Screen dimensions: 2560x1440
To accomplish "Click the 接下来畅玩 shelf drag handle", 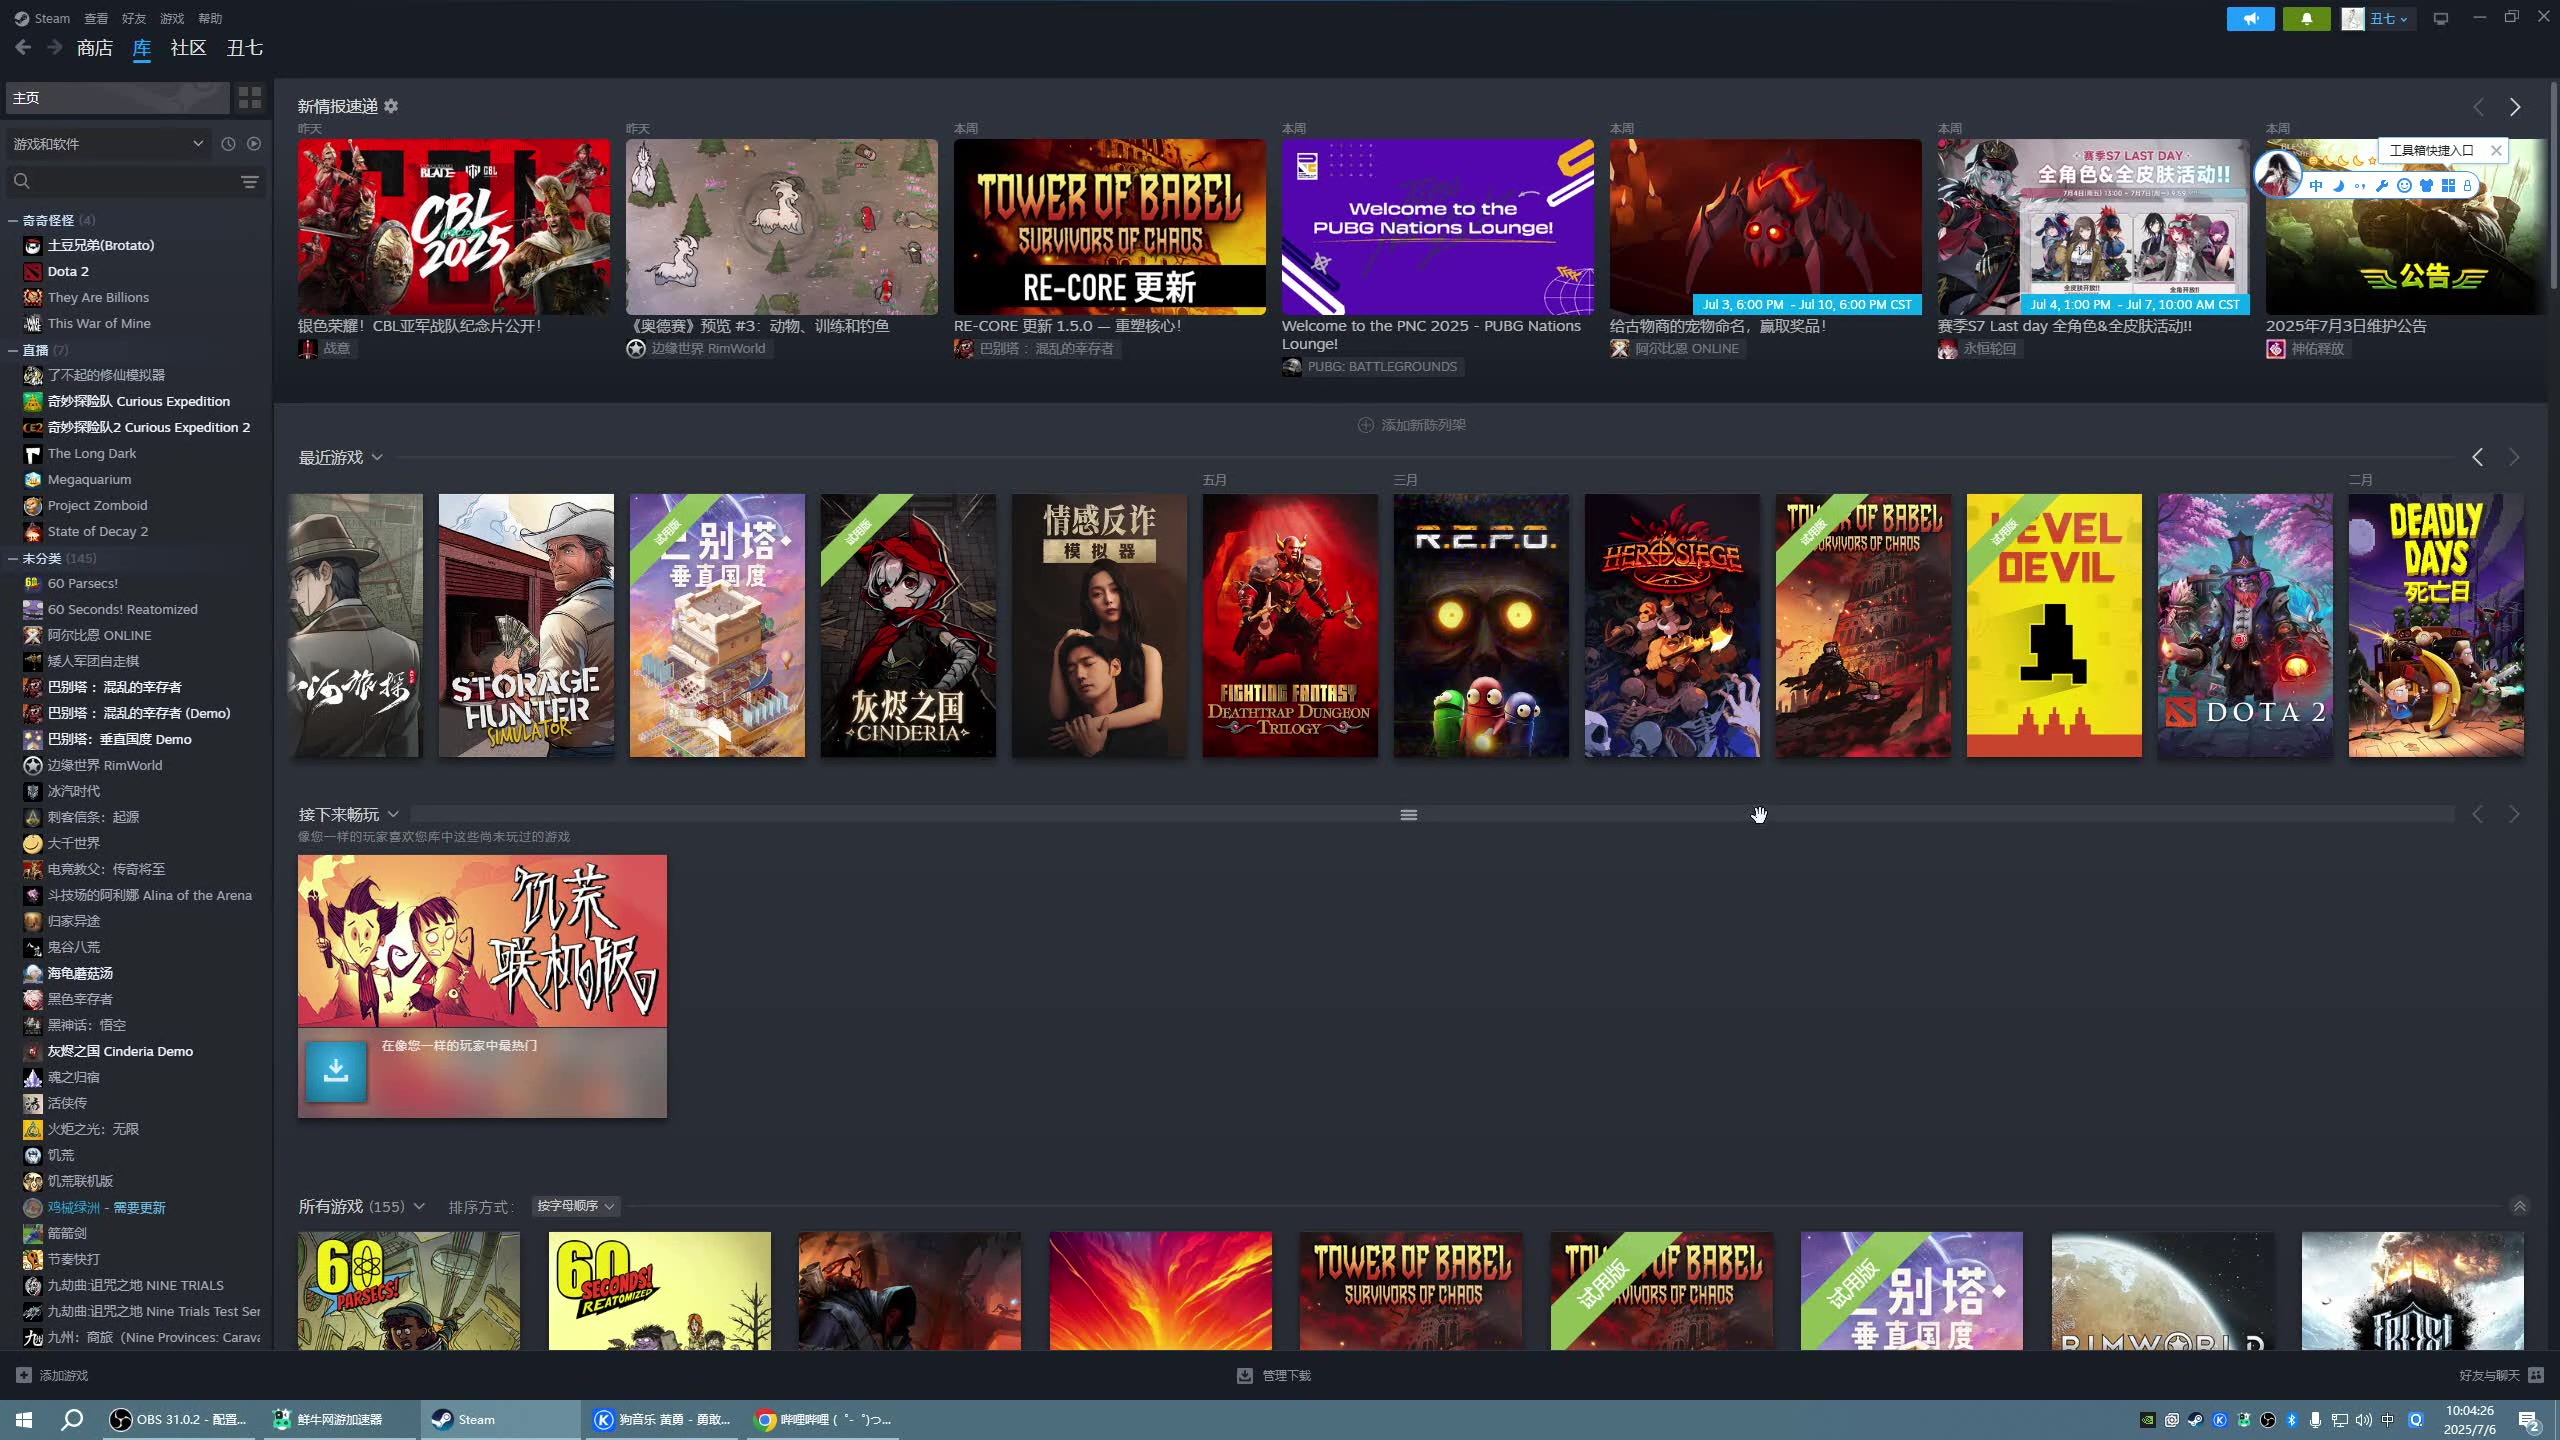I will click(1408, 814).
